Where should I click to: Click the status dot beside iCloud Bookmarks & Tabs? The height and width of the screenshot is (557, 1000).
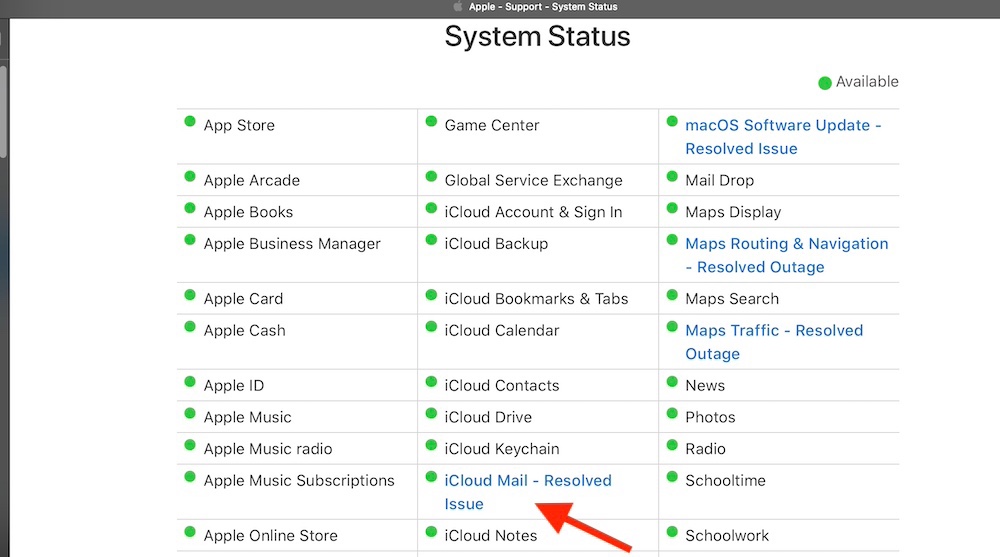(431, 295)
